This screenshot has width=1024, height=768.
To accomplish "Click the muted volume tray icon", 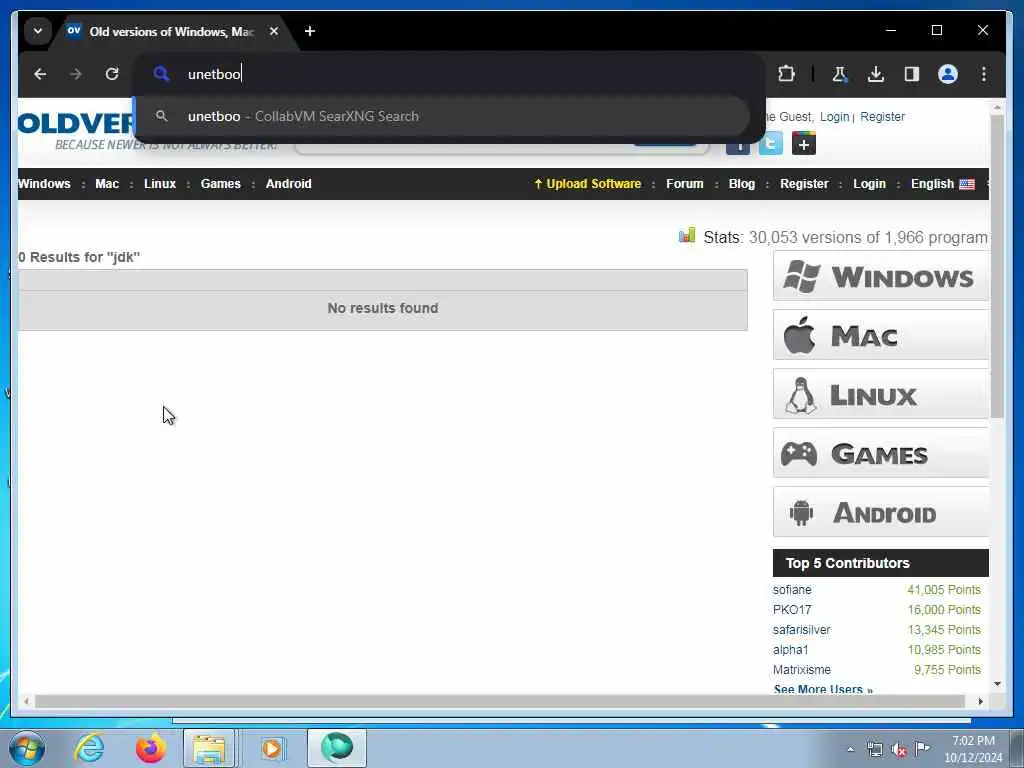I will coord(899,750).
